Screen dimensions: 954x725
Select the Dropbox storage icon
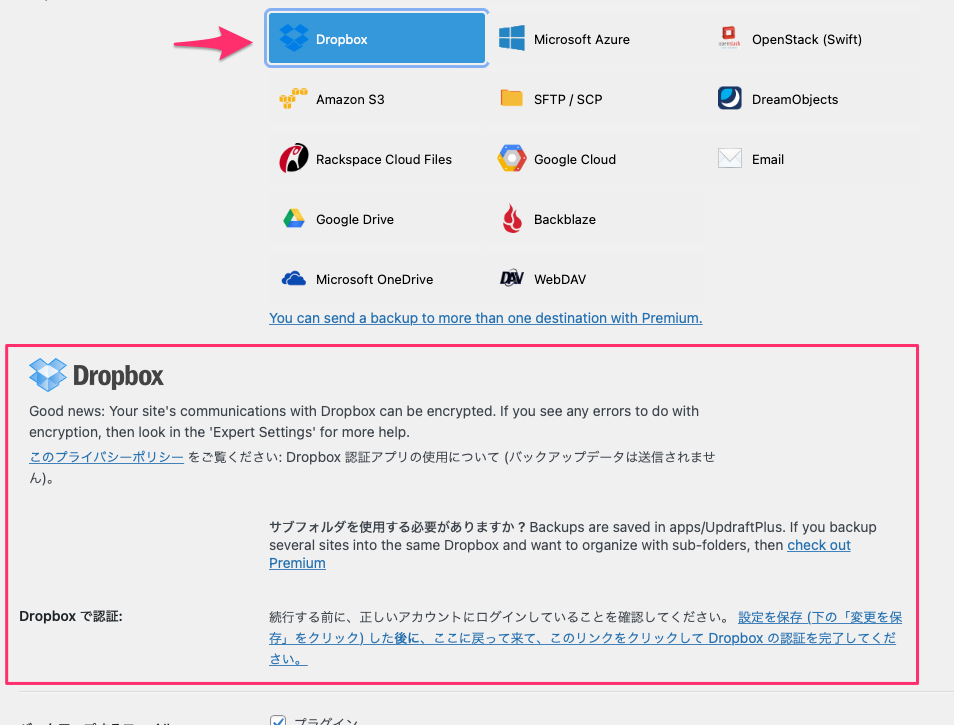tap(293, 38)
